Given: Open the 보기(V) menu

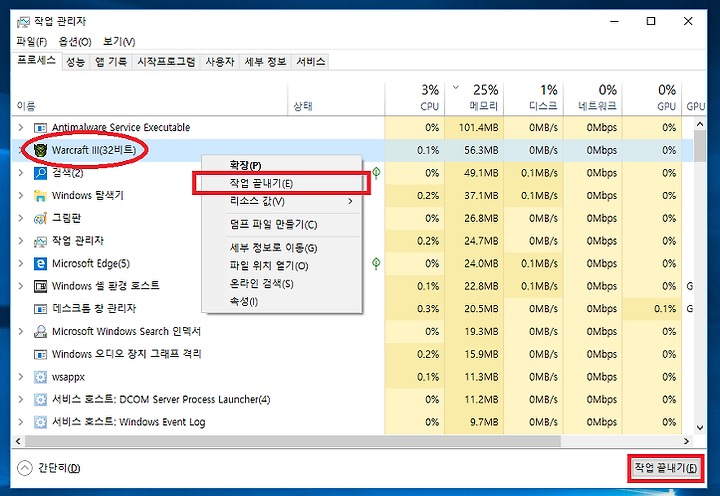Looking at the screenshot, I should 119,42.
